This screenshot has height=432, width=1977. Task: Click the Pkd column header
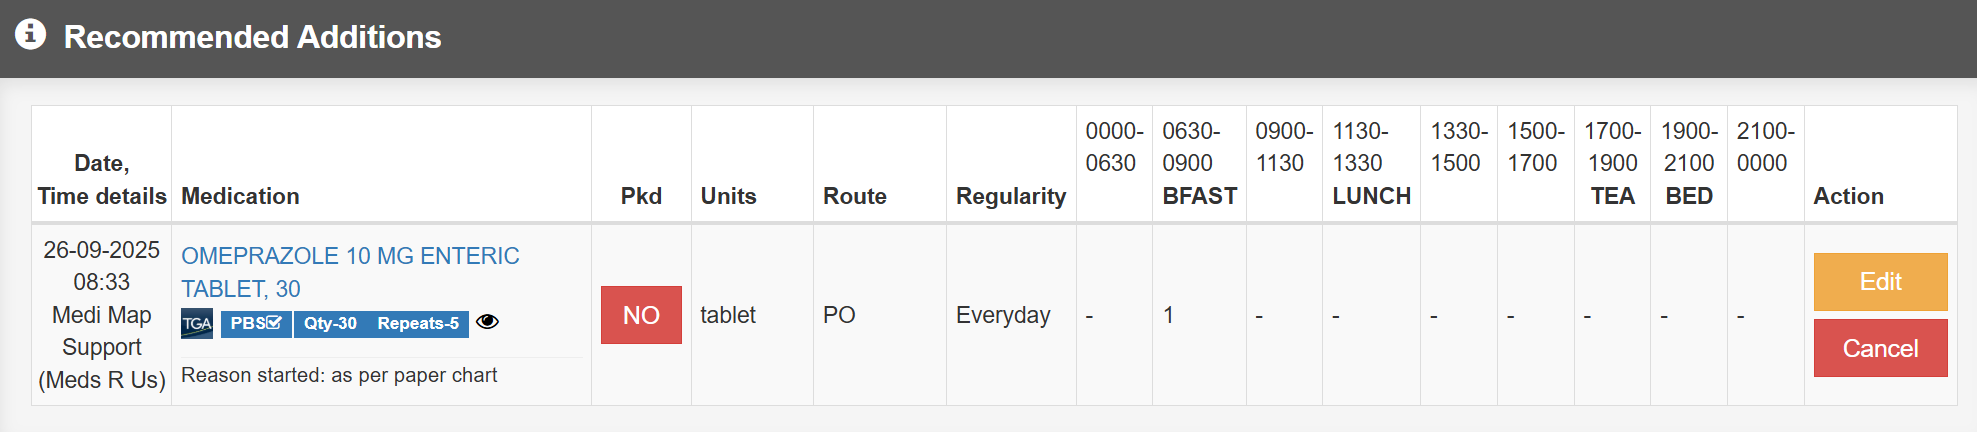click(641, 196)
